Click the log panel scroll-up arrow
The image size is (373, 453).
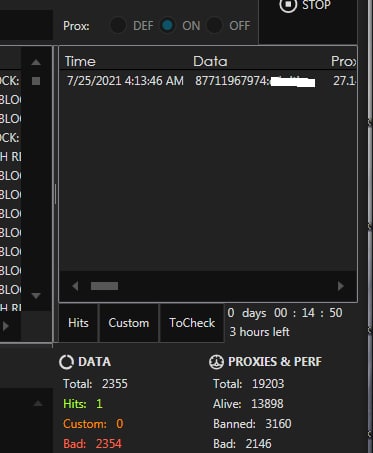point(36,62)
